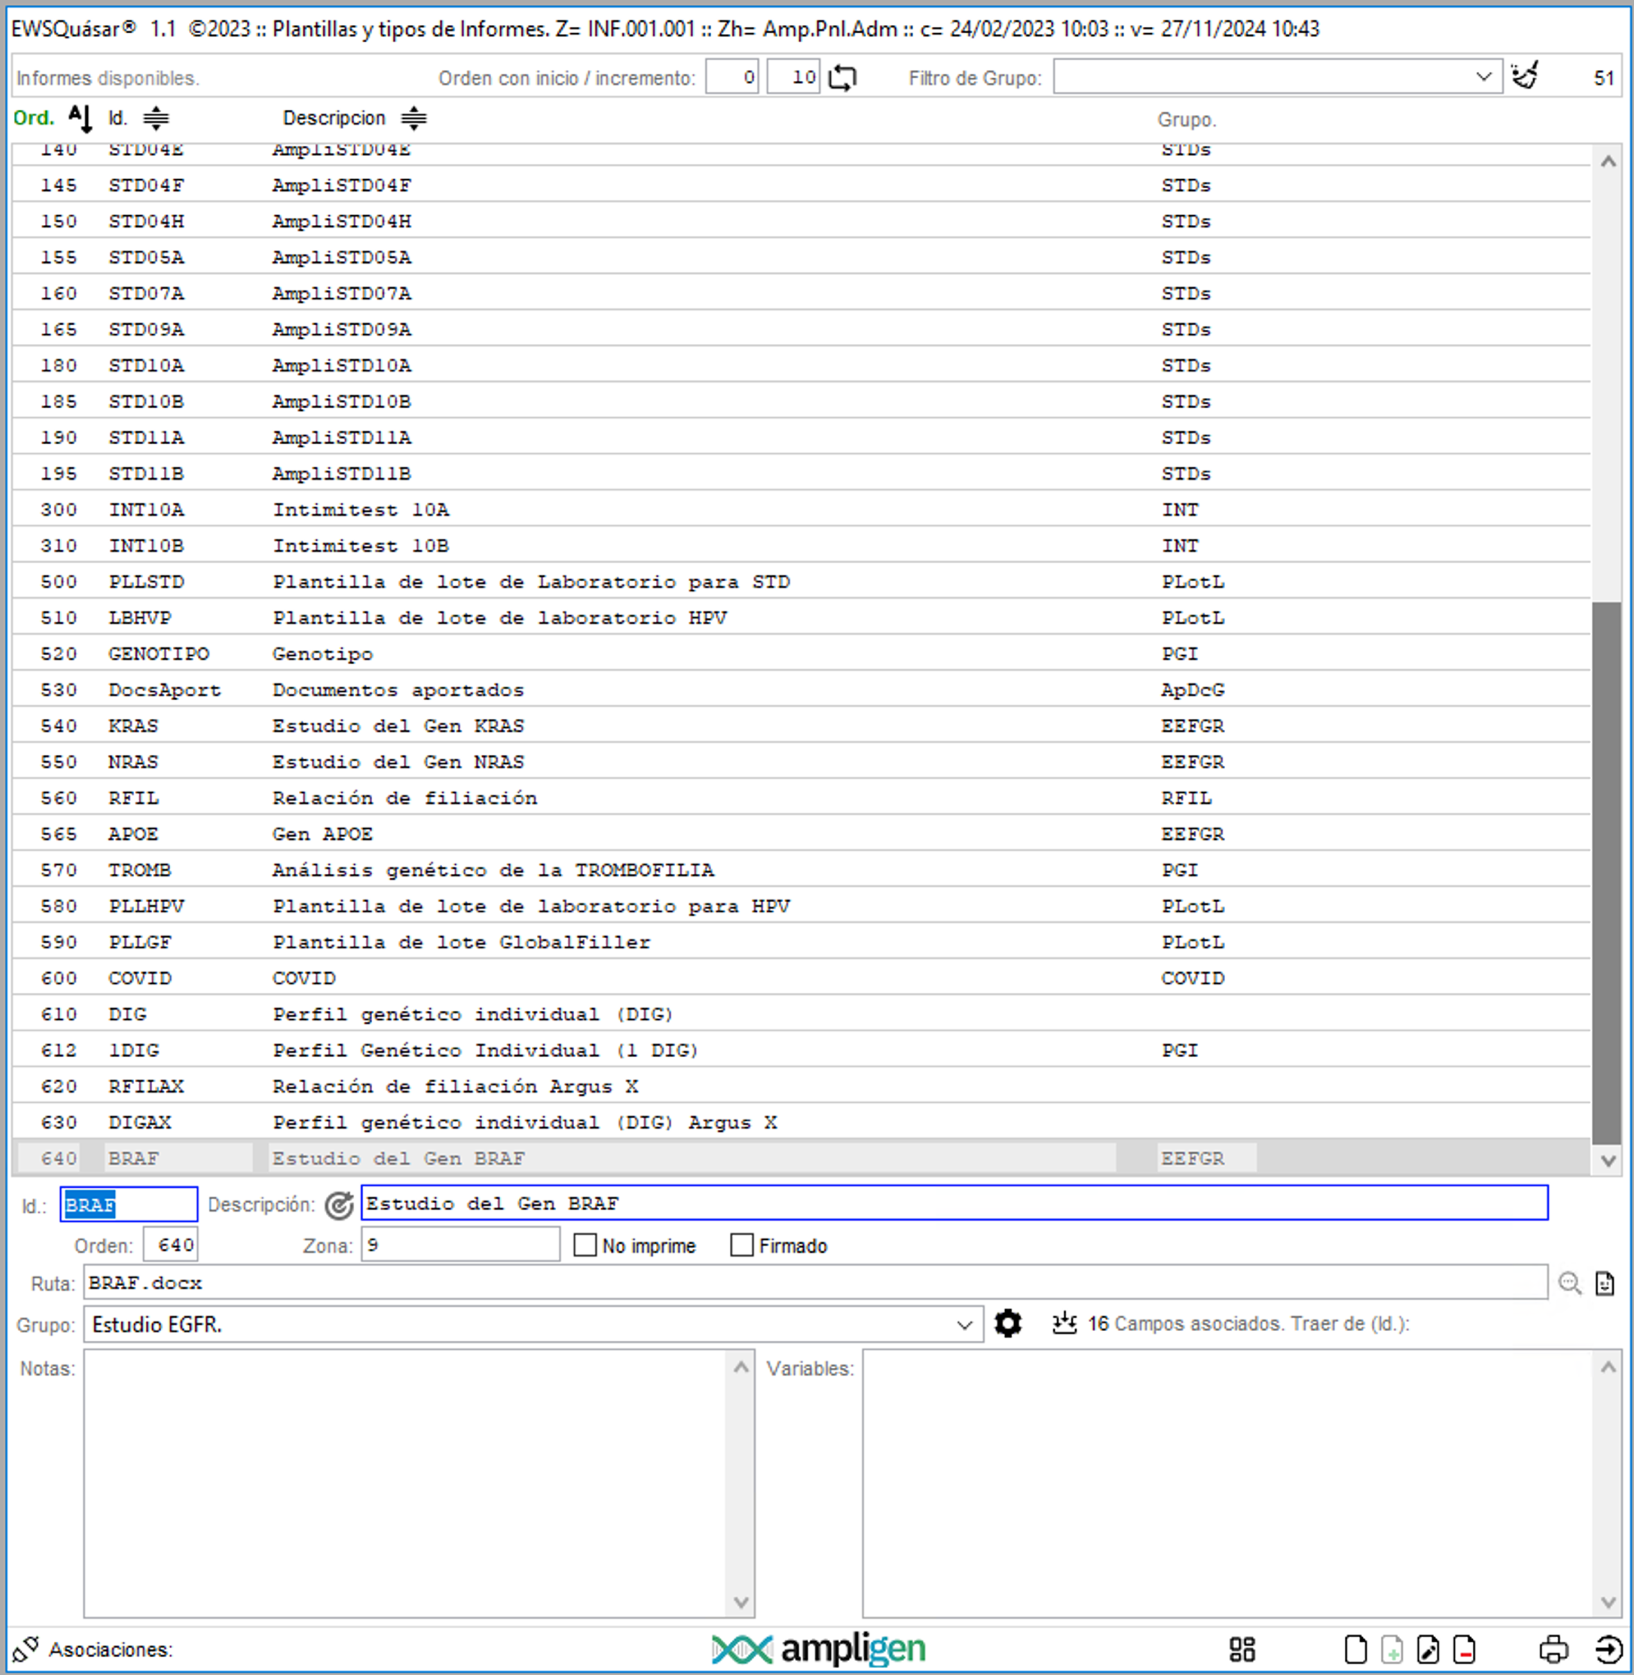Tick the Firmado checkbox
This screenshot has height=1675, width=1634.
(742, 1245)
